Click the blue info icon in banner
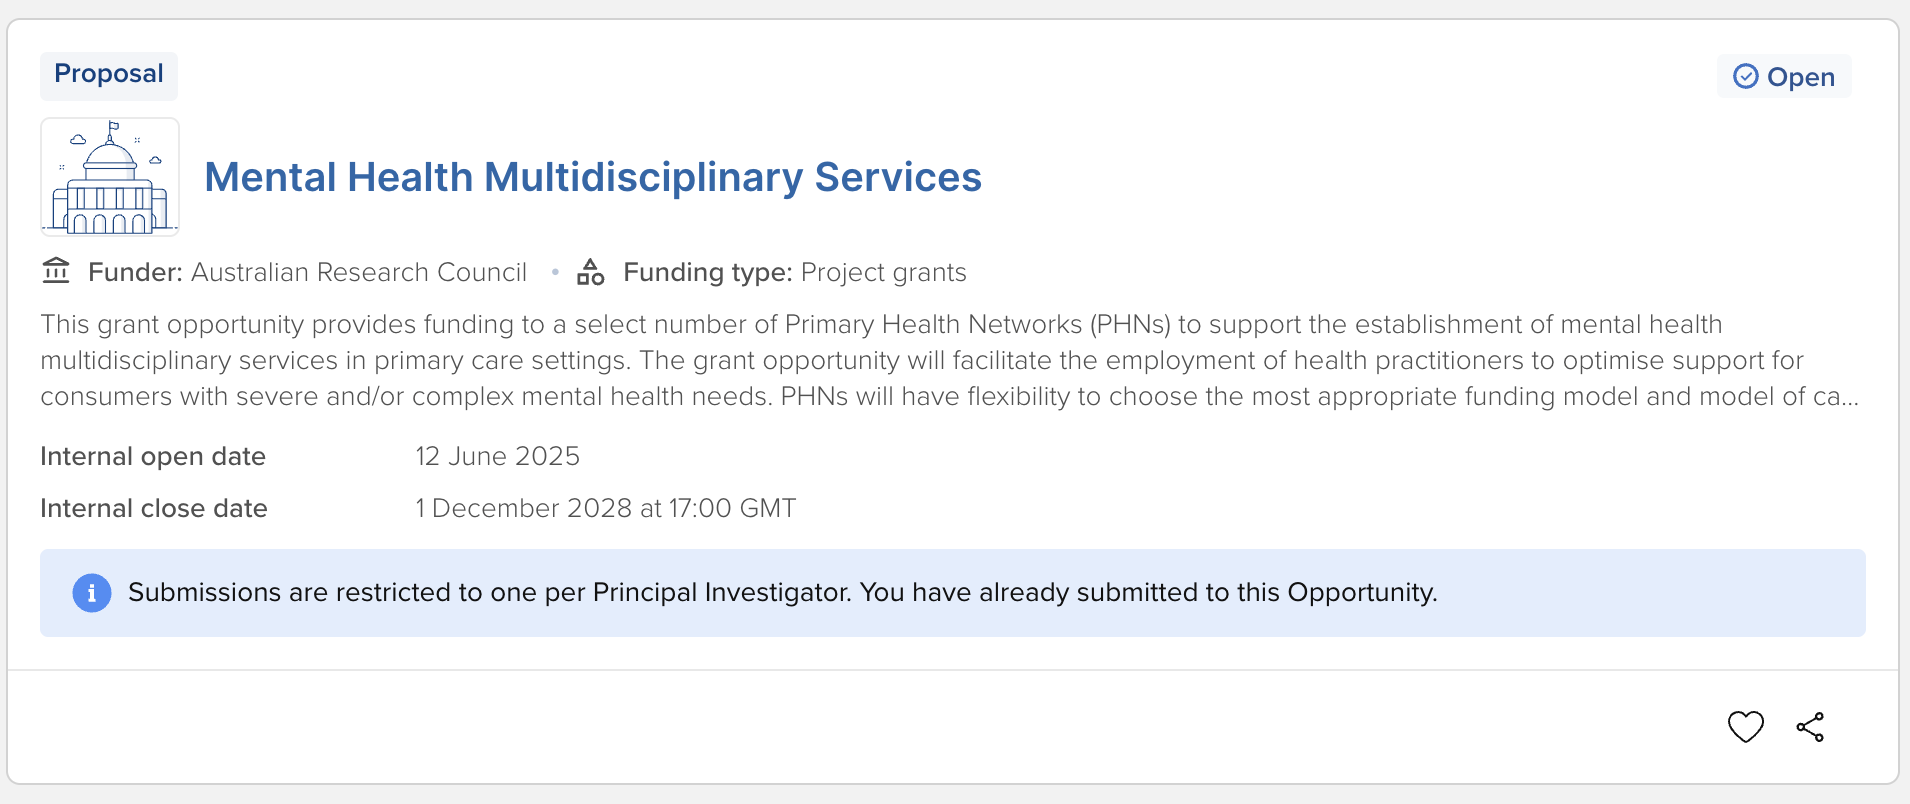Image resolution: width=1910 pixels, height=804 pixels. tap(92, 593)
